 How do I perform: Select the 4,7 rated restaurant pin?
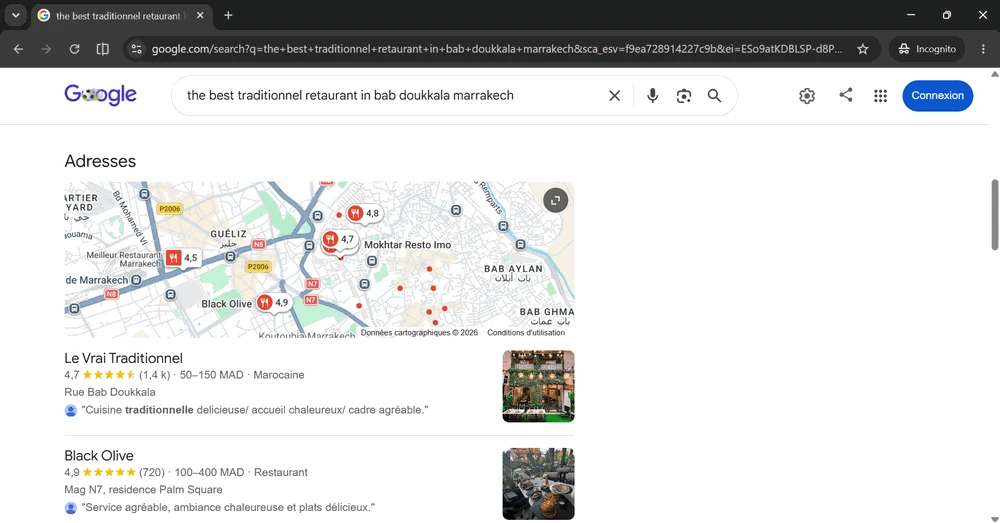point(339,240)
